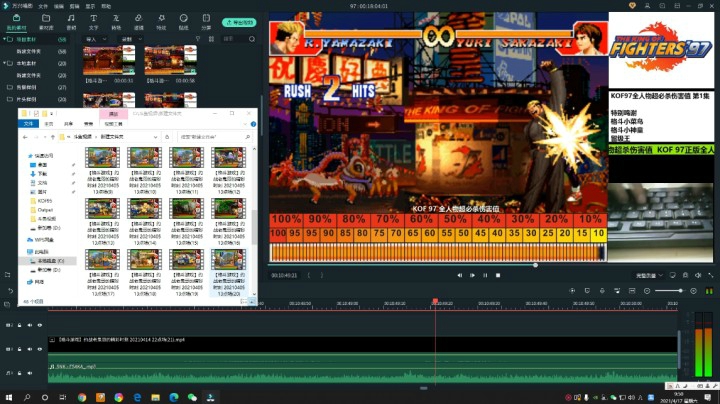
Task: Switch media grid view layout icon
Action: tap(211, 39)
